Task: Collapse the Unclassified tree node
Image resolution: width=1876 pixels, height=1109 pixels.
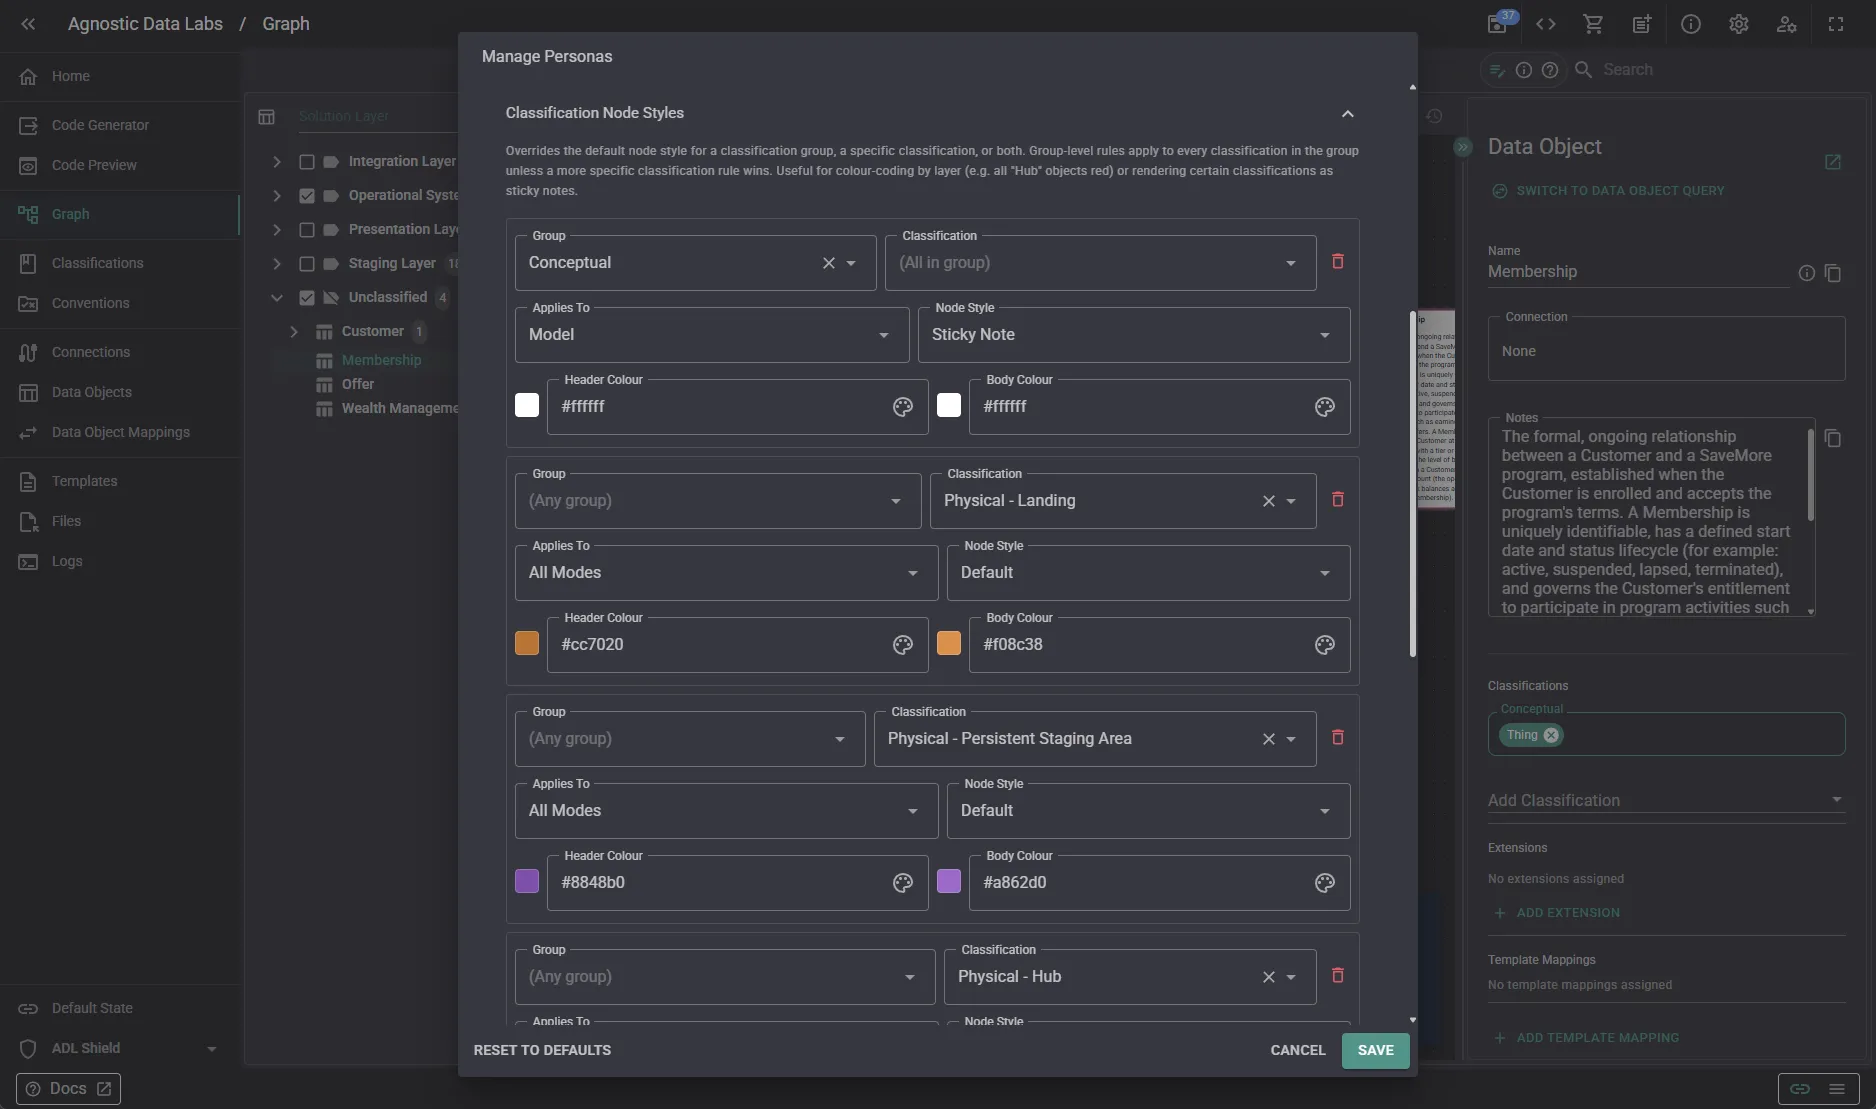Action: coord(277,298)
